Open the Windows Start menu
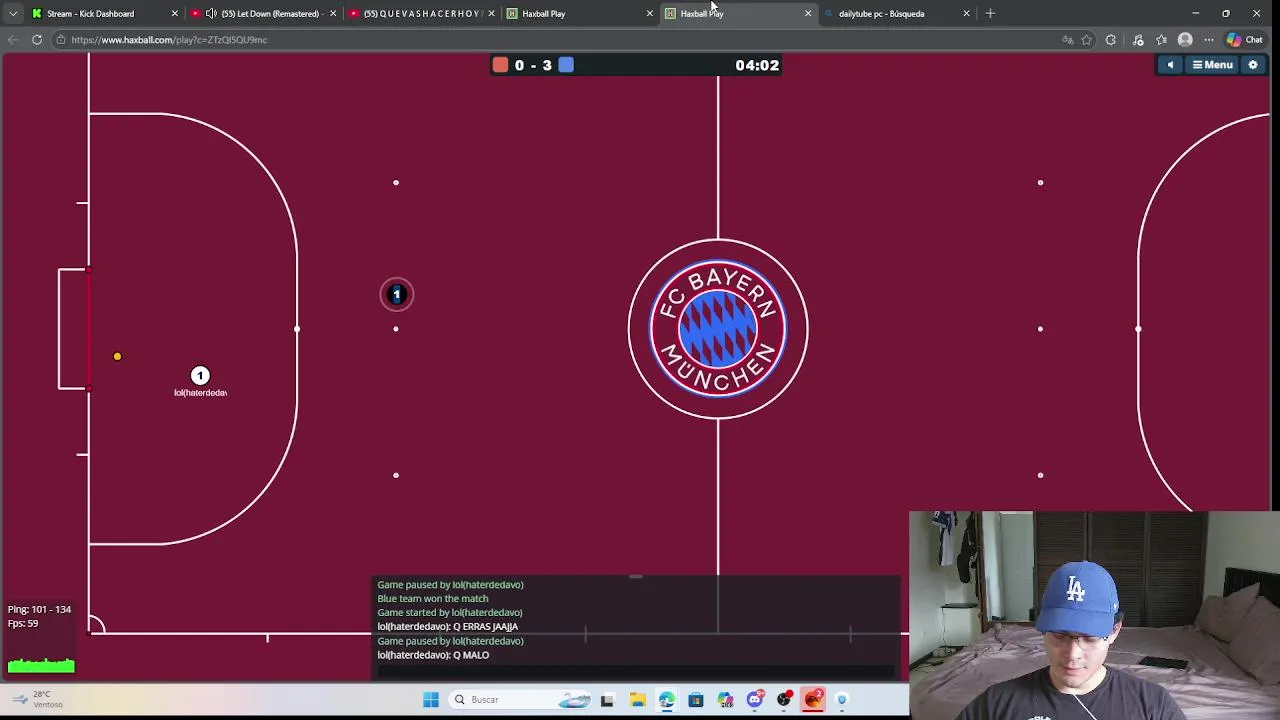 click(x=431, y=700)
